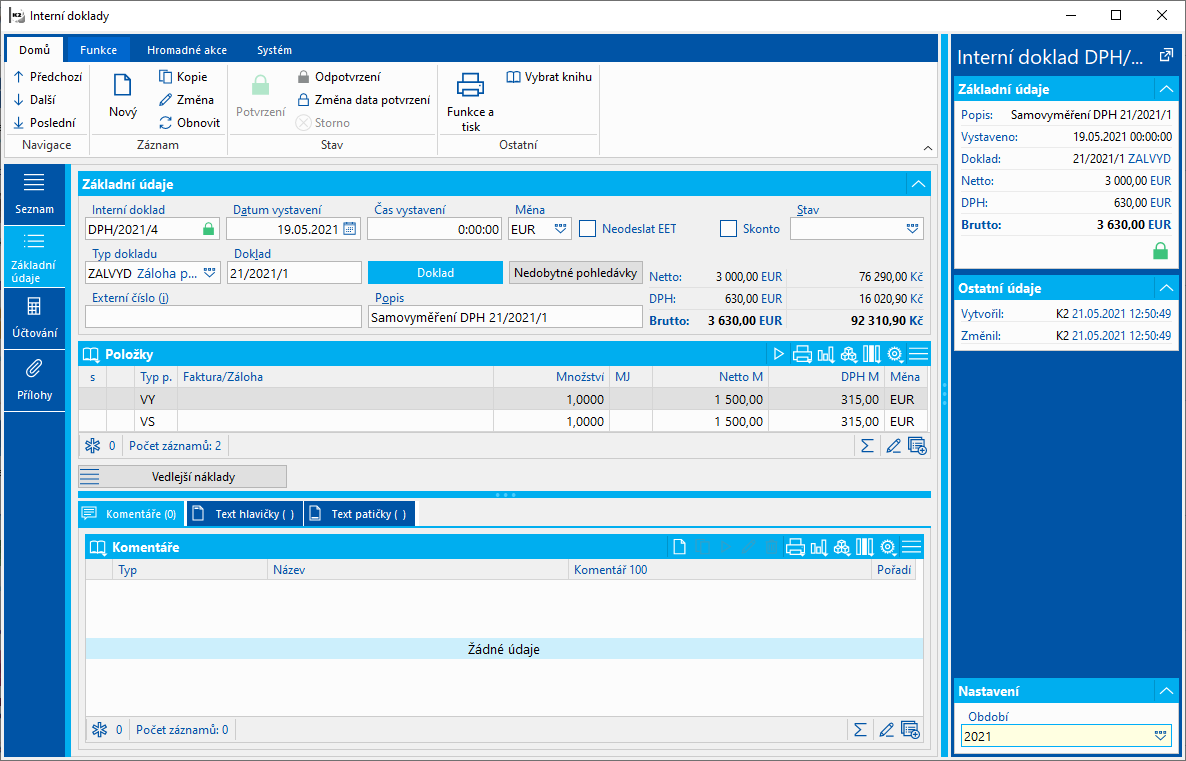Collapse Ostatní údaje section

click(1166, 288)
